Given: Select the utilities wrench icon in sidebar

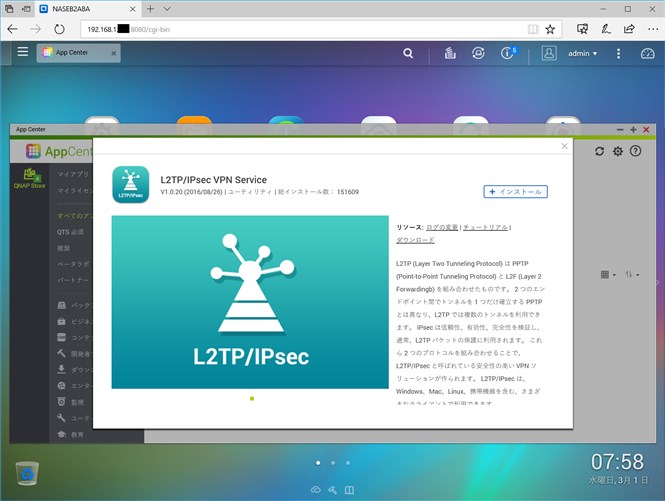Looking at the screenshot, I should (62, 418).
